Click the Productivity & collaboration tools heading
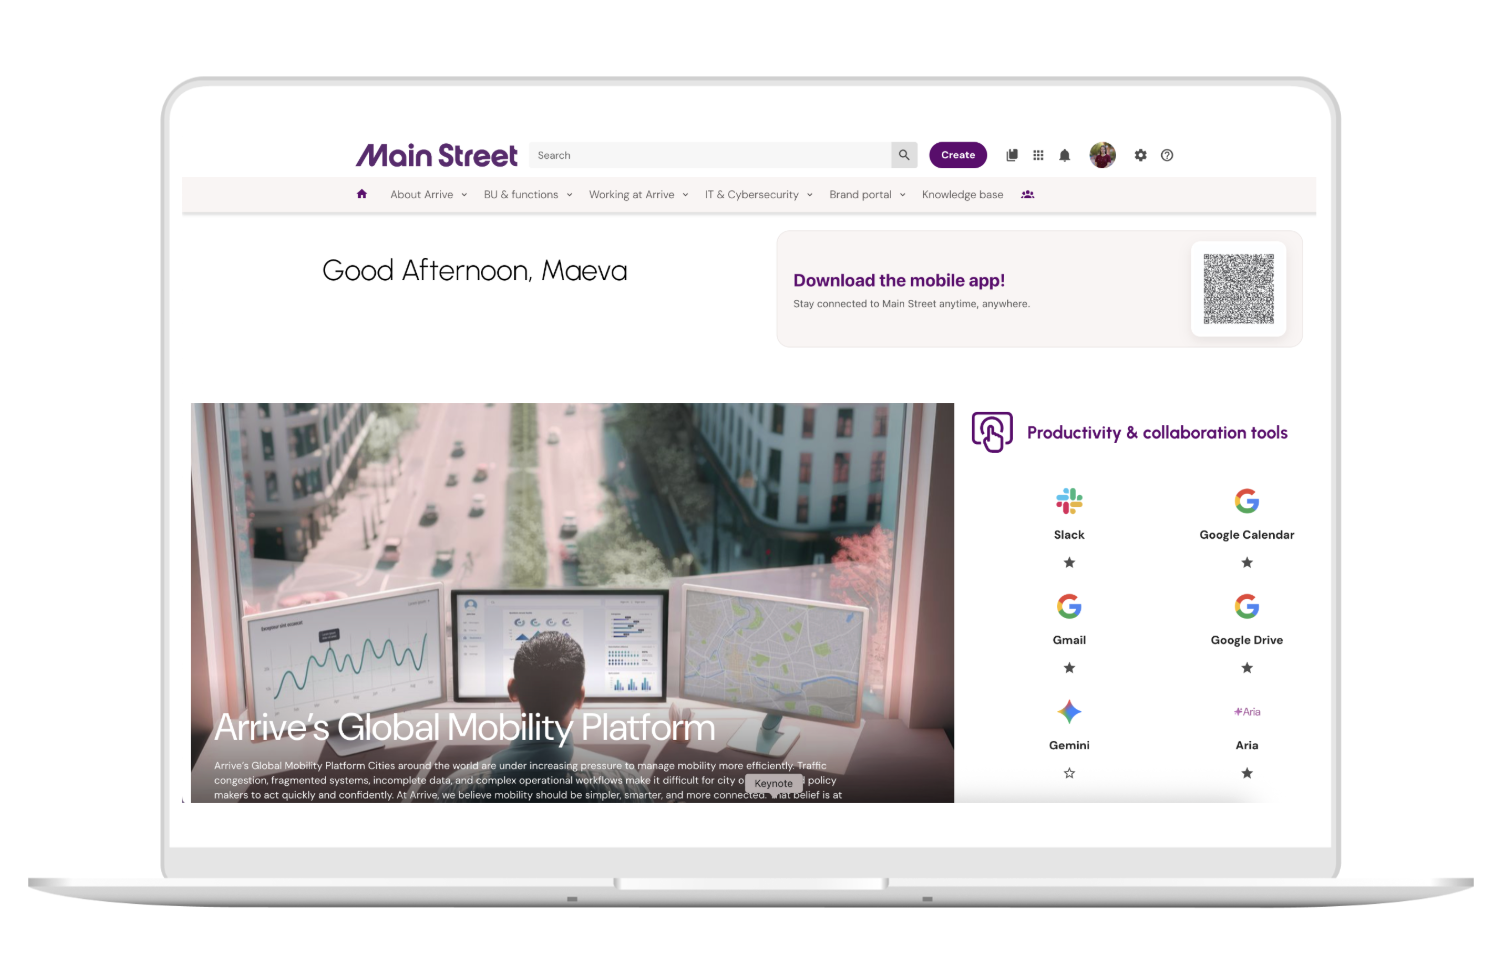The image size is (1504, 956). (1157, 433)
